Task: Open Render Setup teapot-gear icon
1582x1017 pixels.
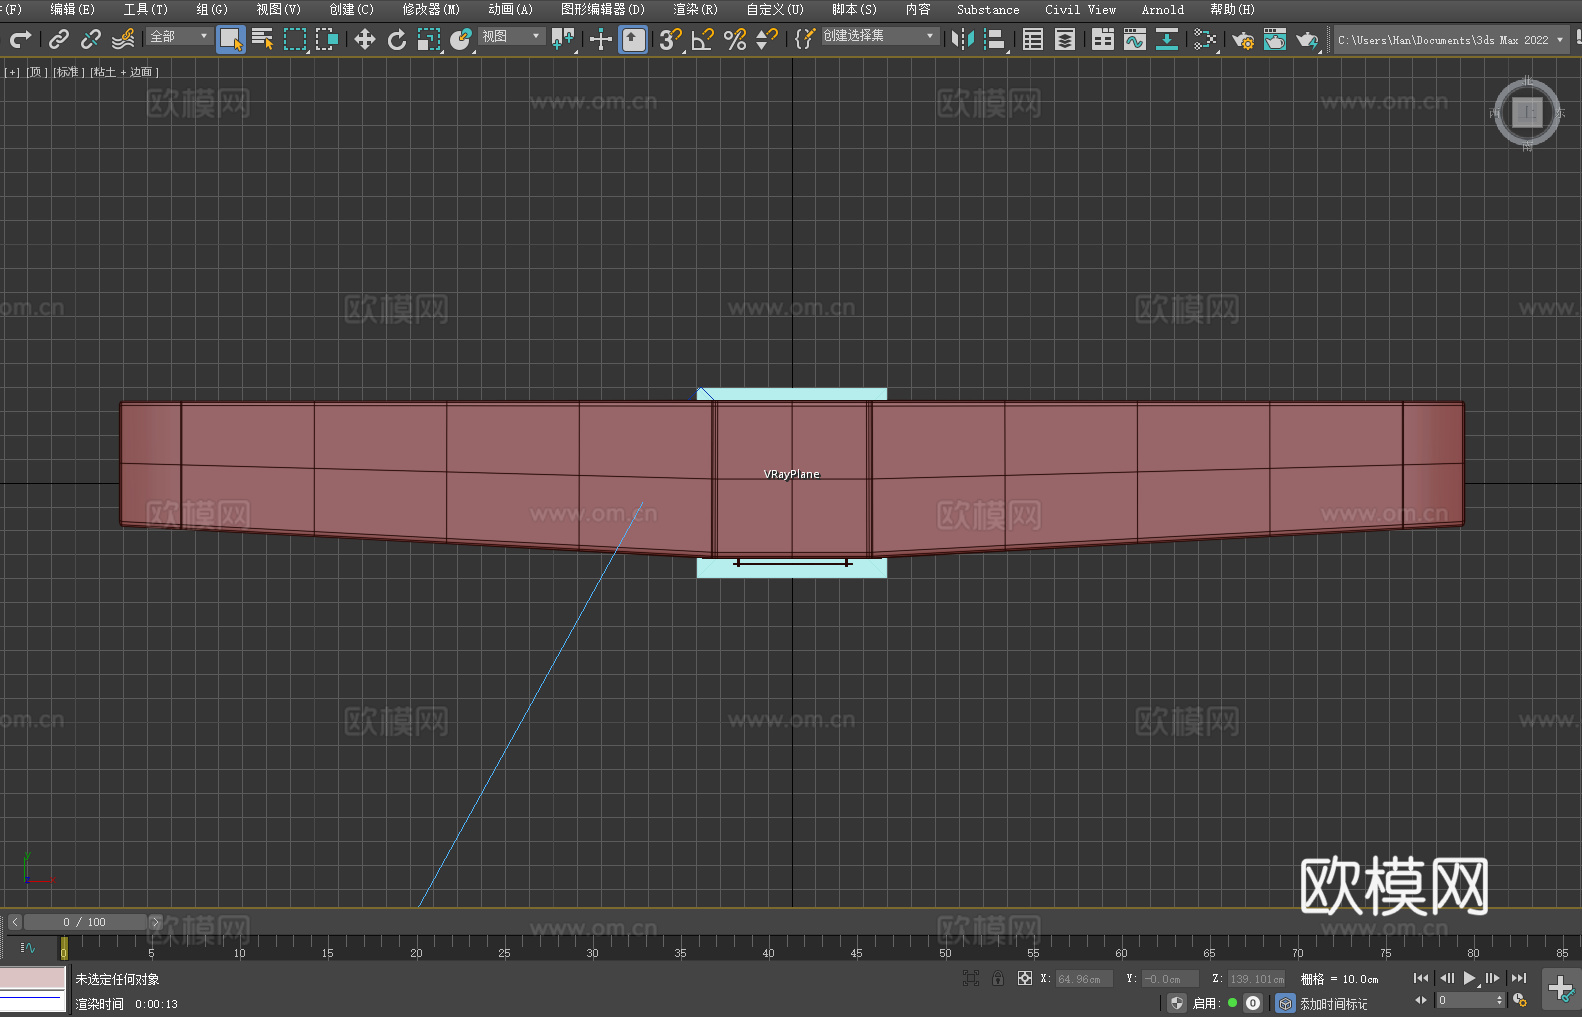Action: (1243, 39)
